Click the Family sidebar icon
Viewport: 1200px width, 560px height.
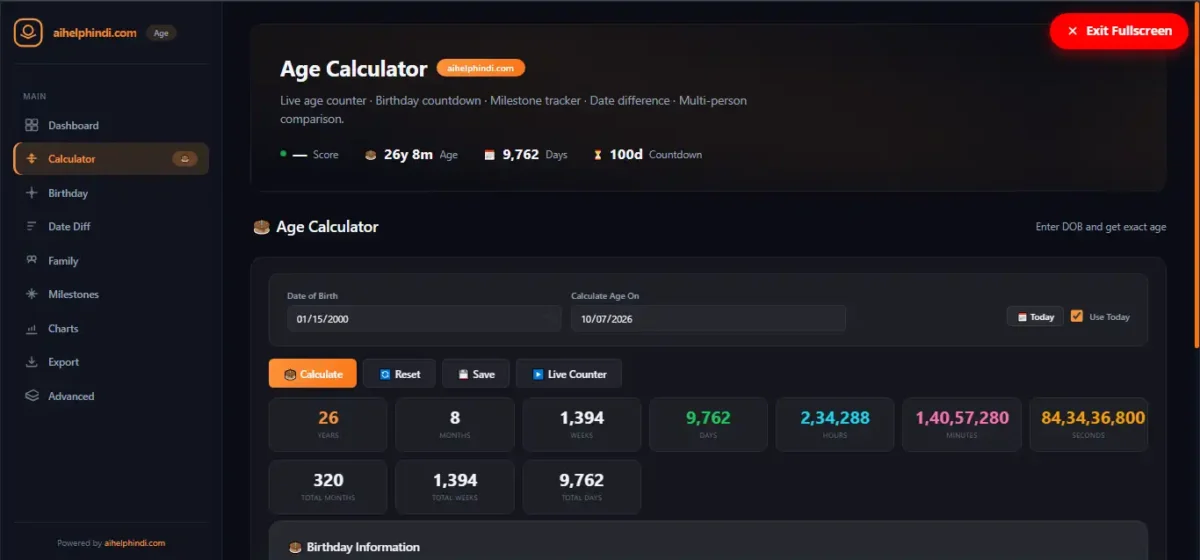coord(31,261)
